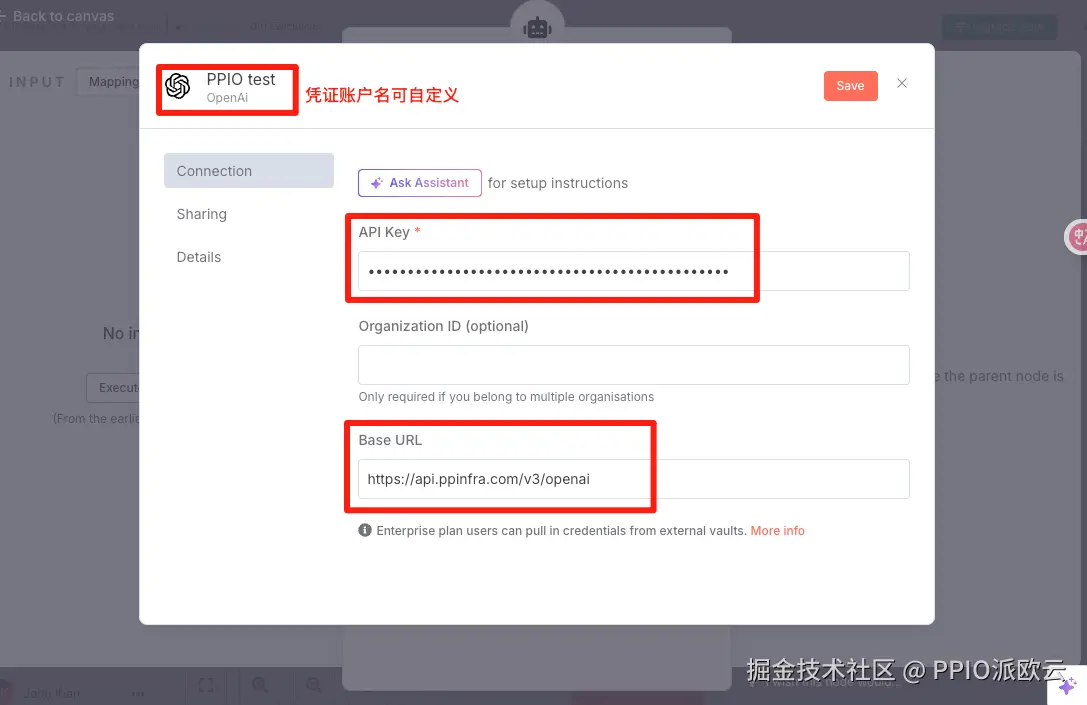This screenshot has height=705, width=1087.
Task: Click the PPIO test credential name
Action: 241,80
